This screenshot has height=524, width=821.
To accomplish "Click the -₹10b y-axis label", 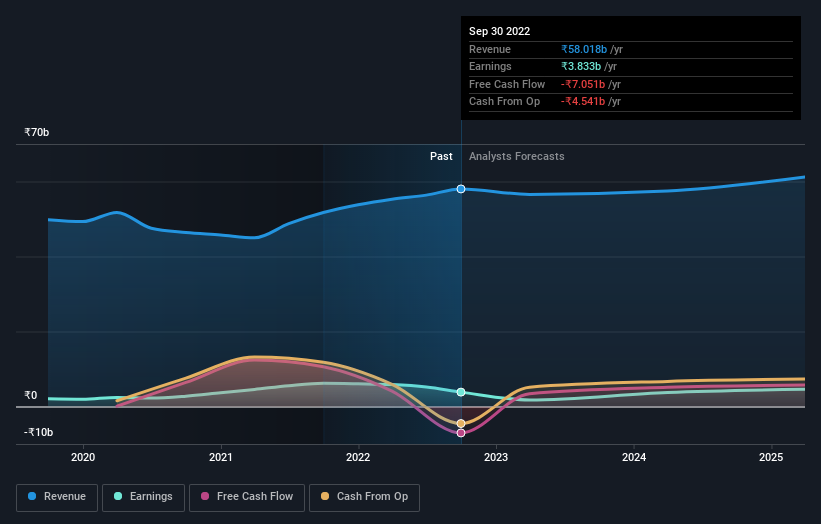I will 38,432.
